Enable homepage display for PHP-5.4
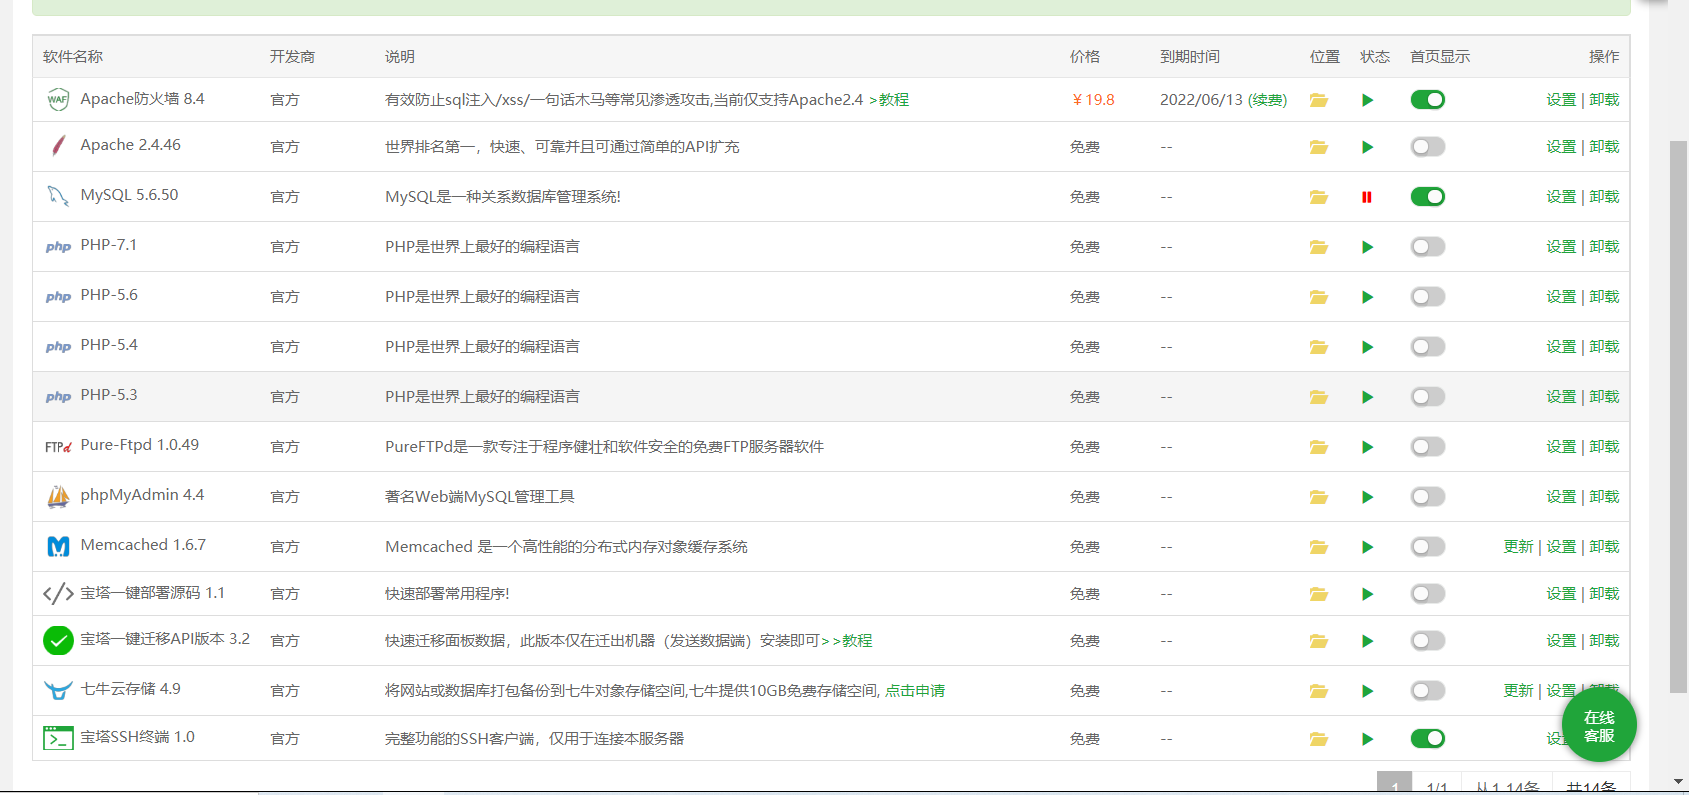Screen dimensions: 1689x795 (x=1427, y=347)
